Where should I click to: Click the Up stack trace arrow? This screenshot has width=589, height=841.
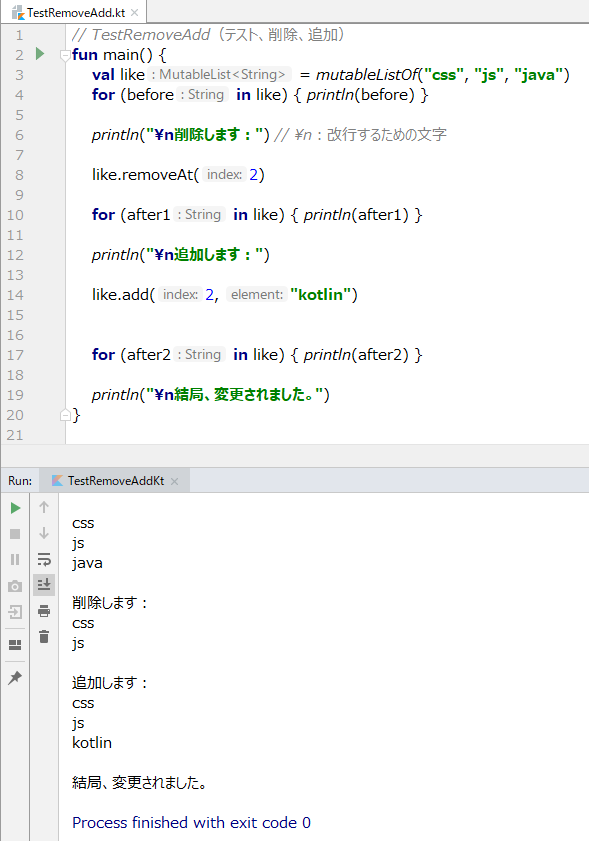(44, 507)
